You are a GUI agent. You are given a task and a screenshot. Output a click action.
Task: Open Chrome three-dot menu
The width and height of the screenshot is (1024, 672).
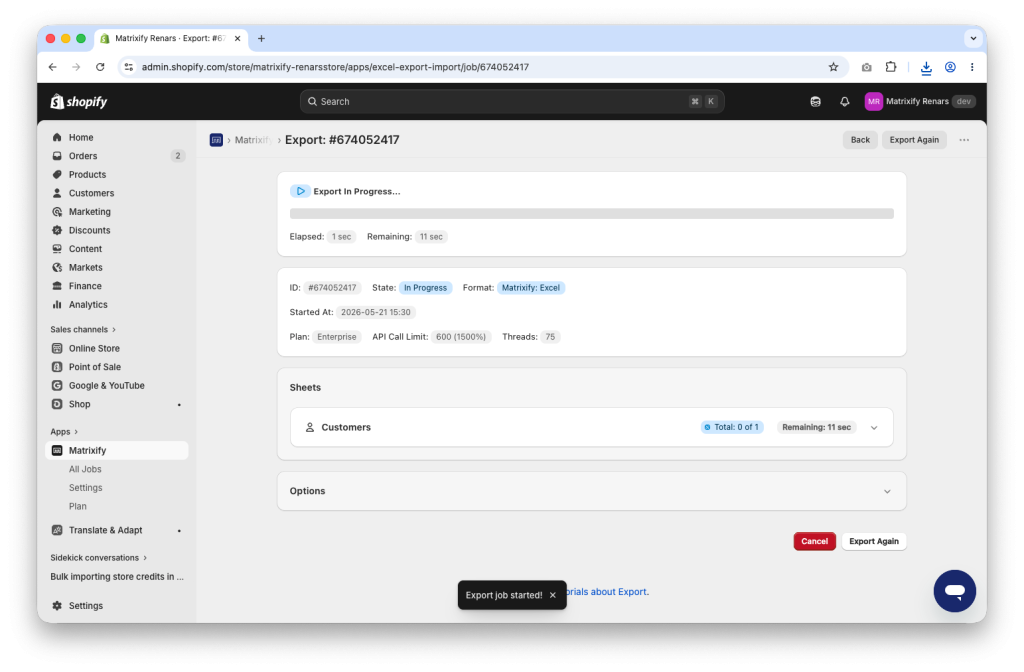tap(972, 67)
